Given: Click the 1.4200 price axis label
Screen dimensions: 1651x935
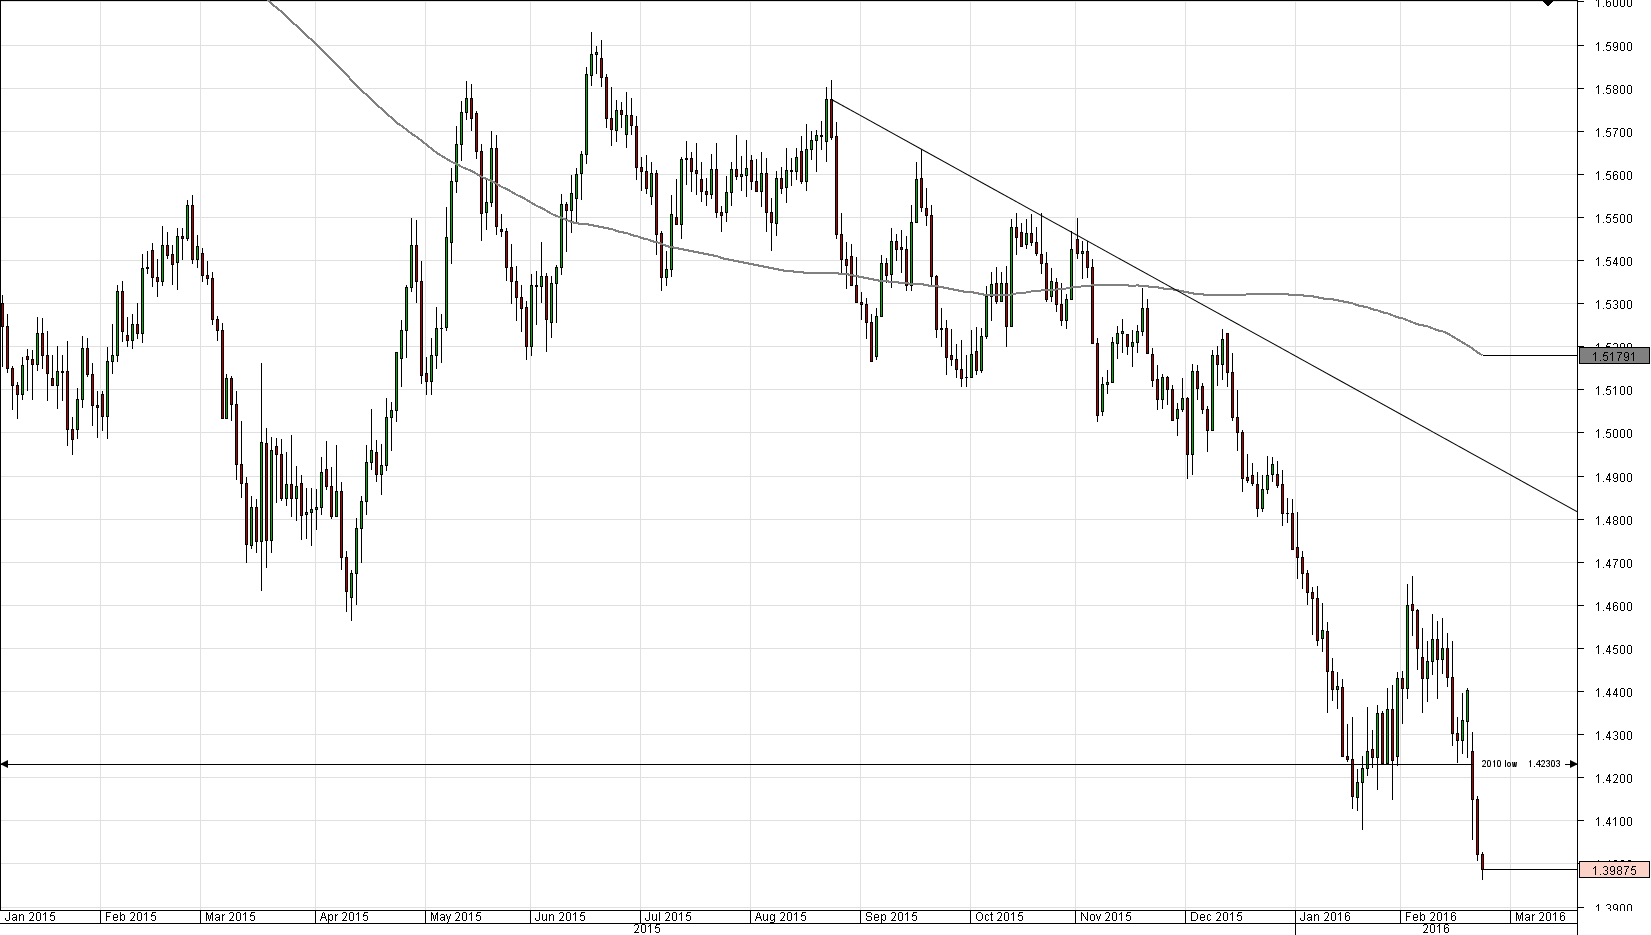Looking at the screenshot, I should tap(1615, 778).
